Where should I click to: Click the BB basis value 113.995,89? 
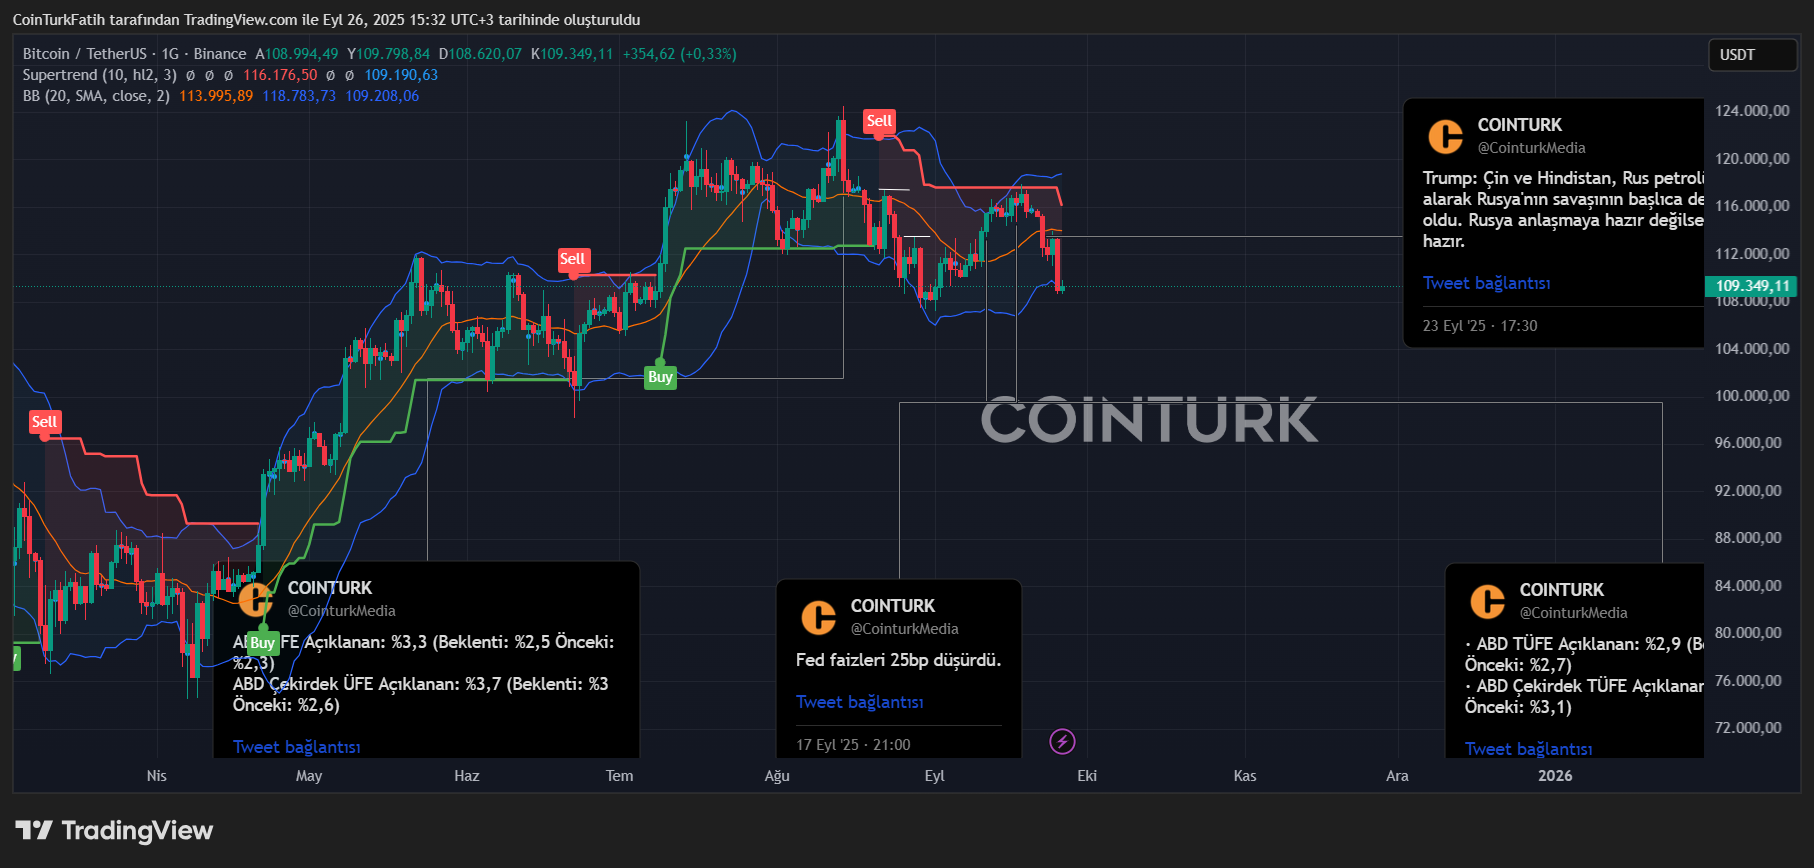point(216,96)
